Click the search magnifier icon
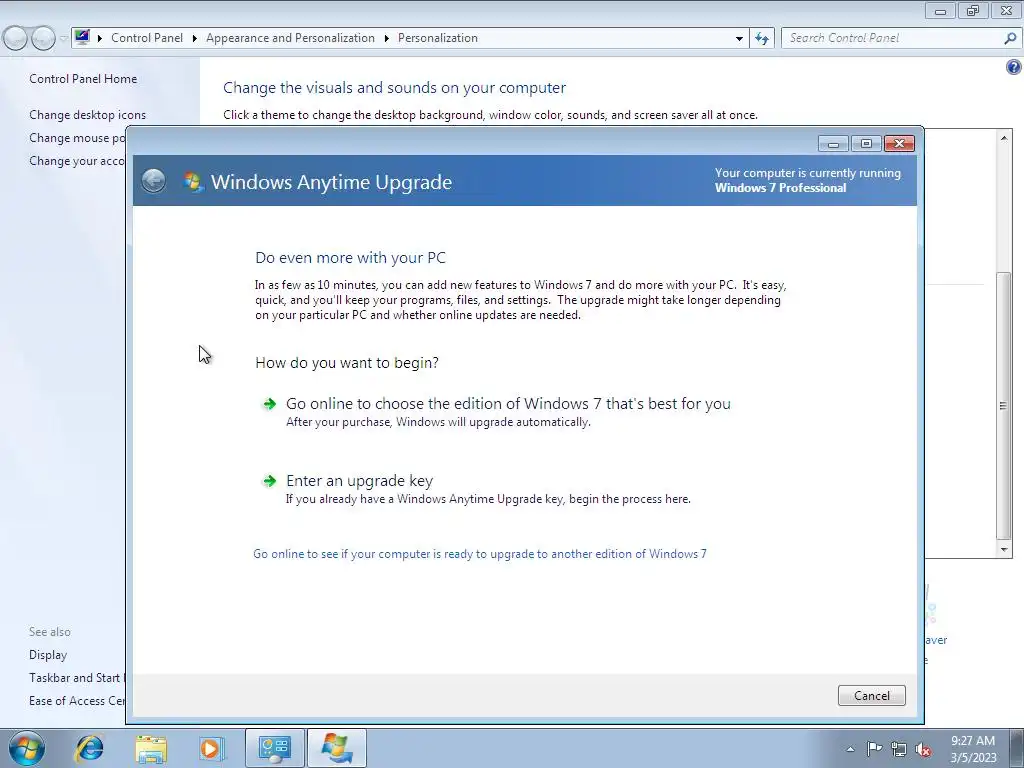Screen dimensions: 1024x768 coord(1010,39)
